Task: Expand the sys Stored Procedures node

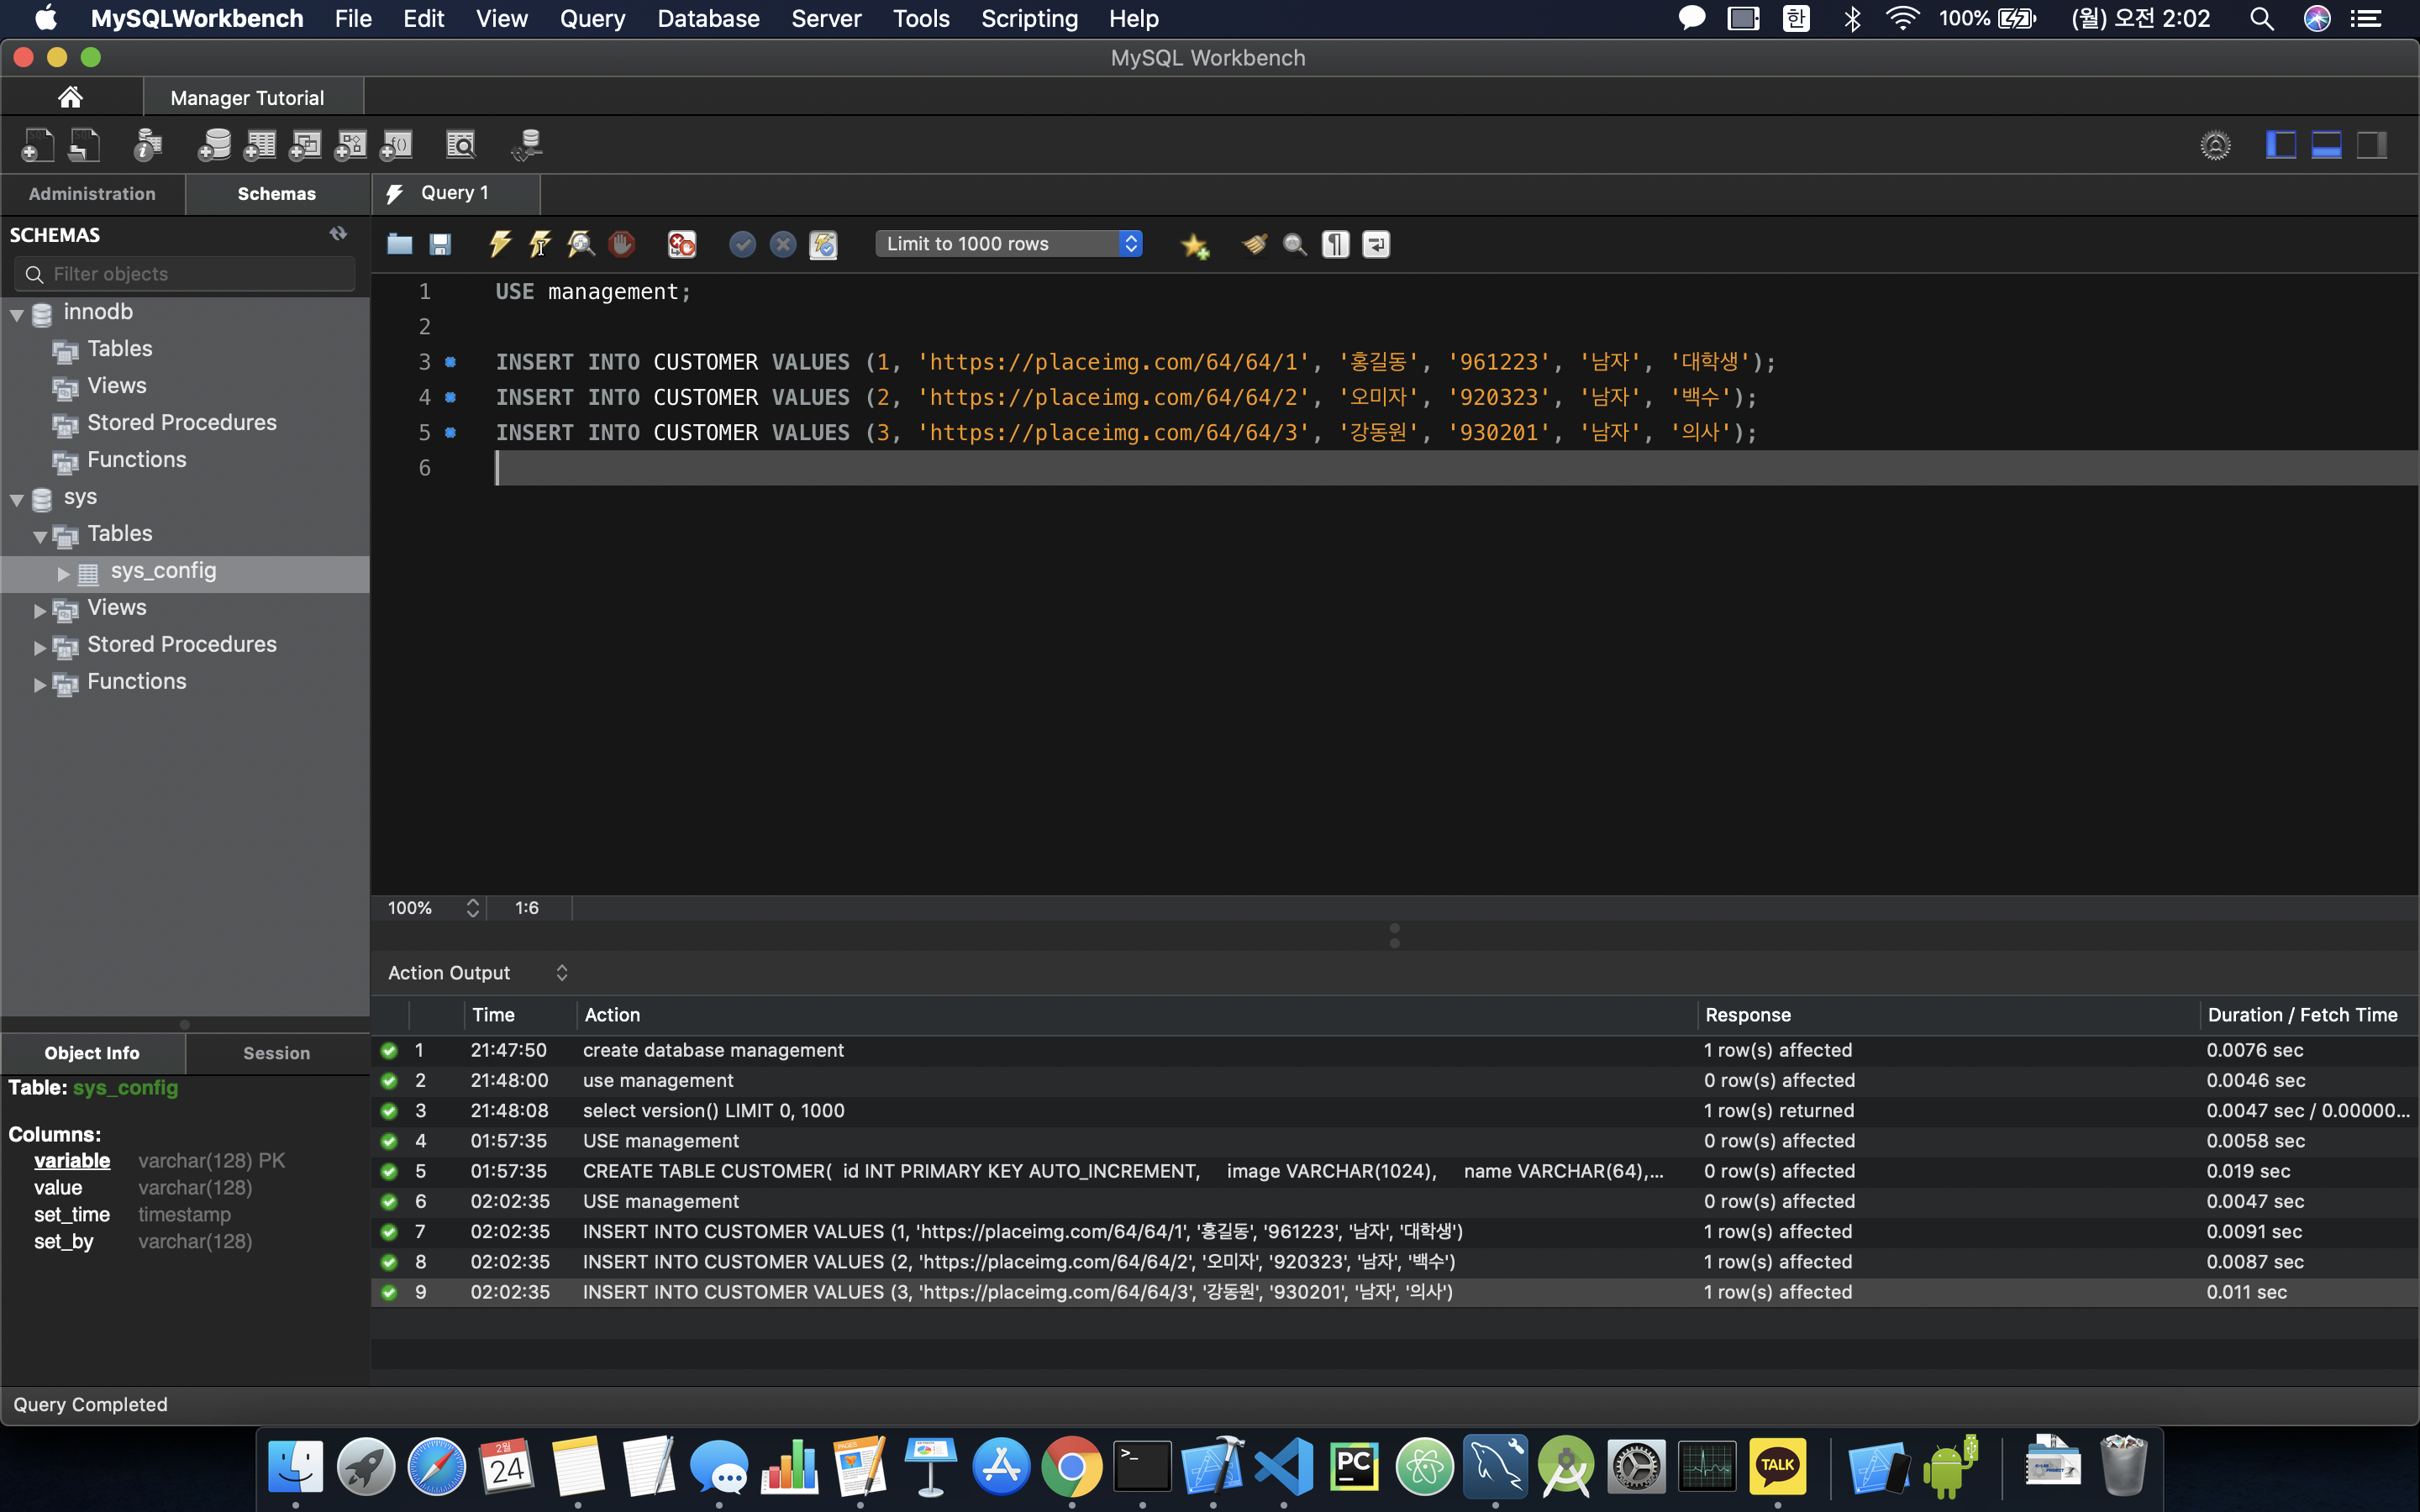Action: coord(40,647)
